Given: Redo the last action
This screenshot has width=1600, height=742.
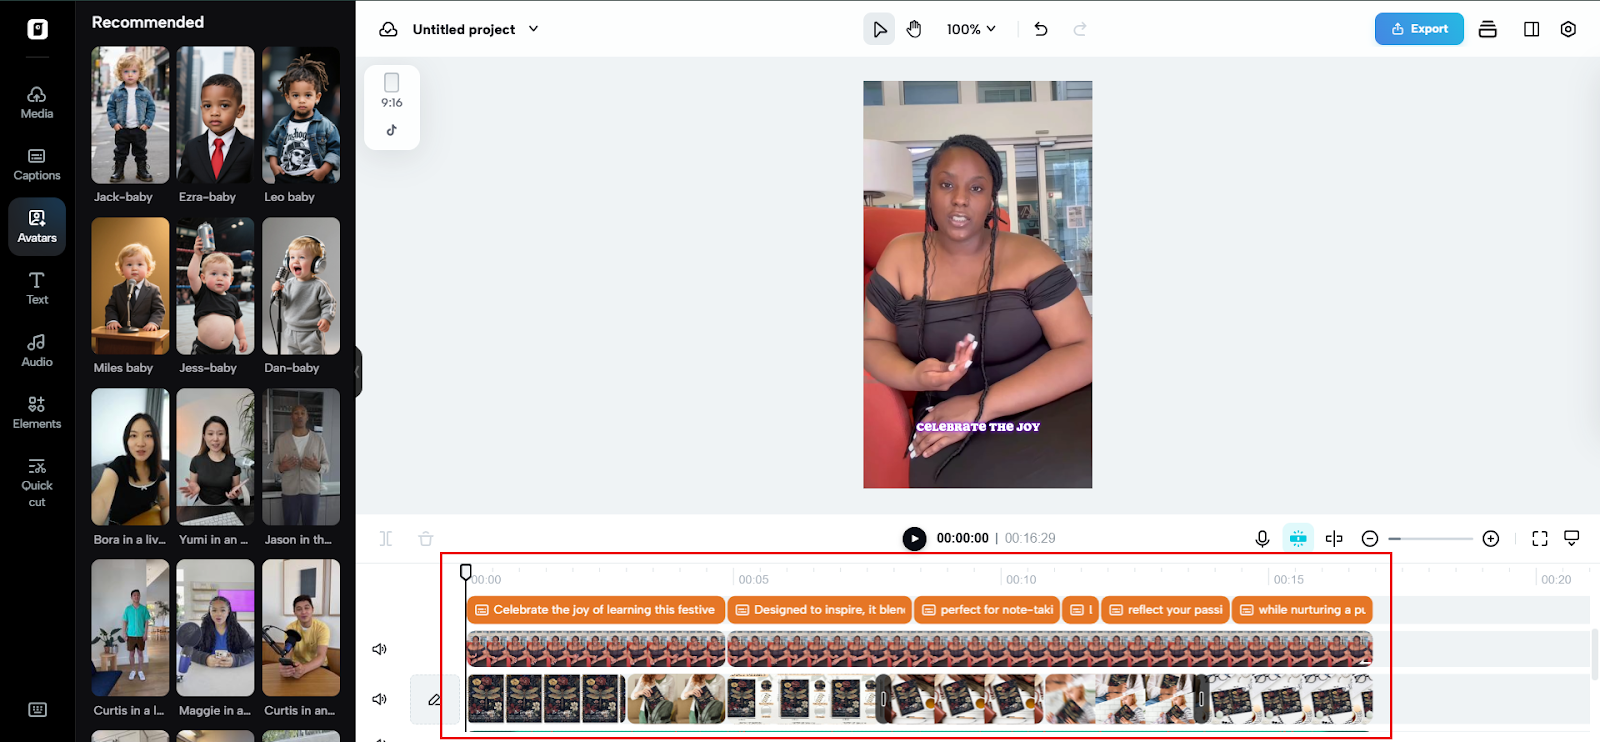Looking at the screenshot, I should [1080, 29].
